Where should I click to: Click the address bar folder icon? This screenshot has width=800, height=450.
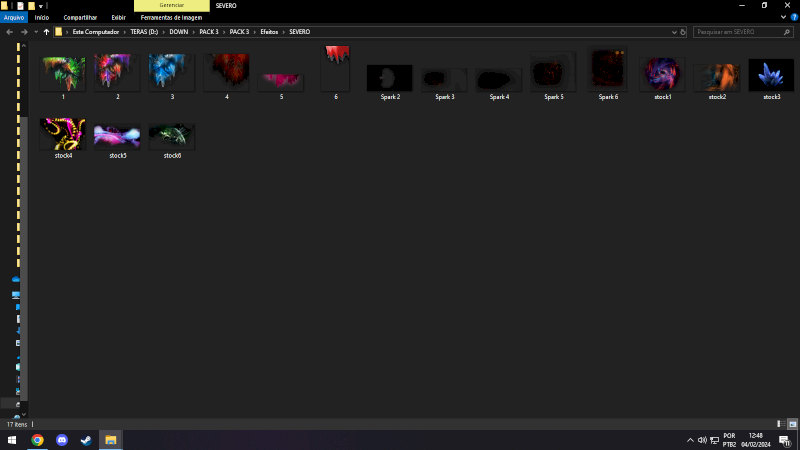click(59, 32)
